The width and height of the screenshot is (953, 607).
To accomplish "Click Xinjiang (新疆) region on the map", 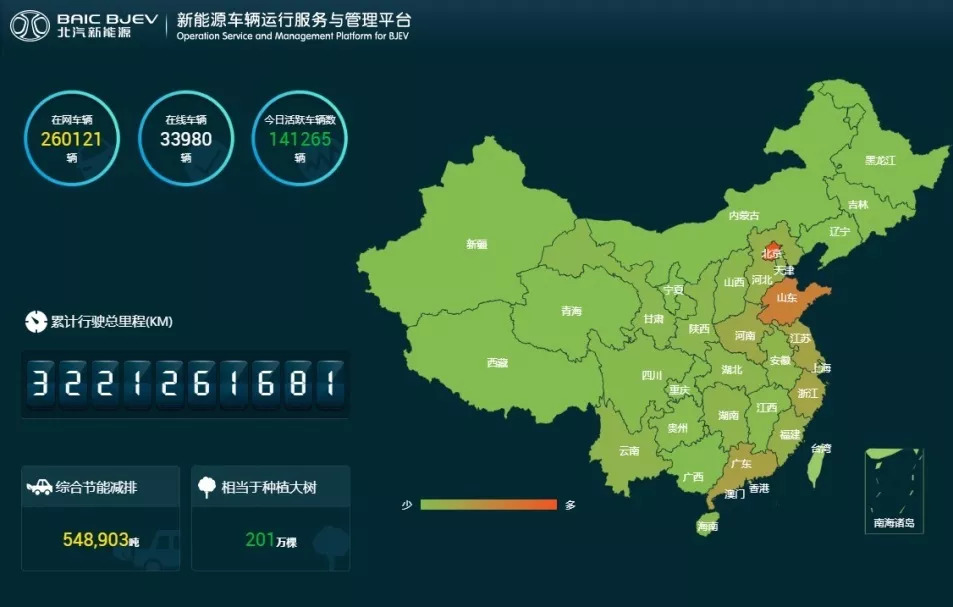I will point(477,243).
